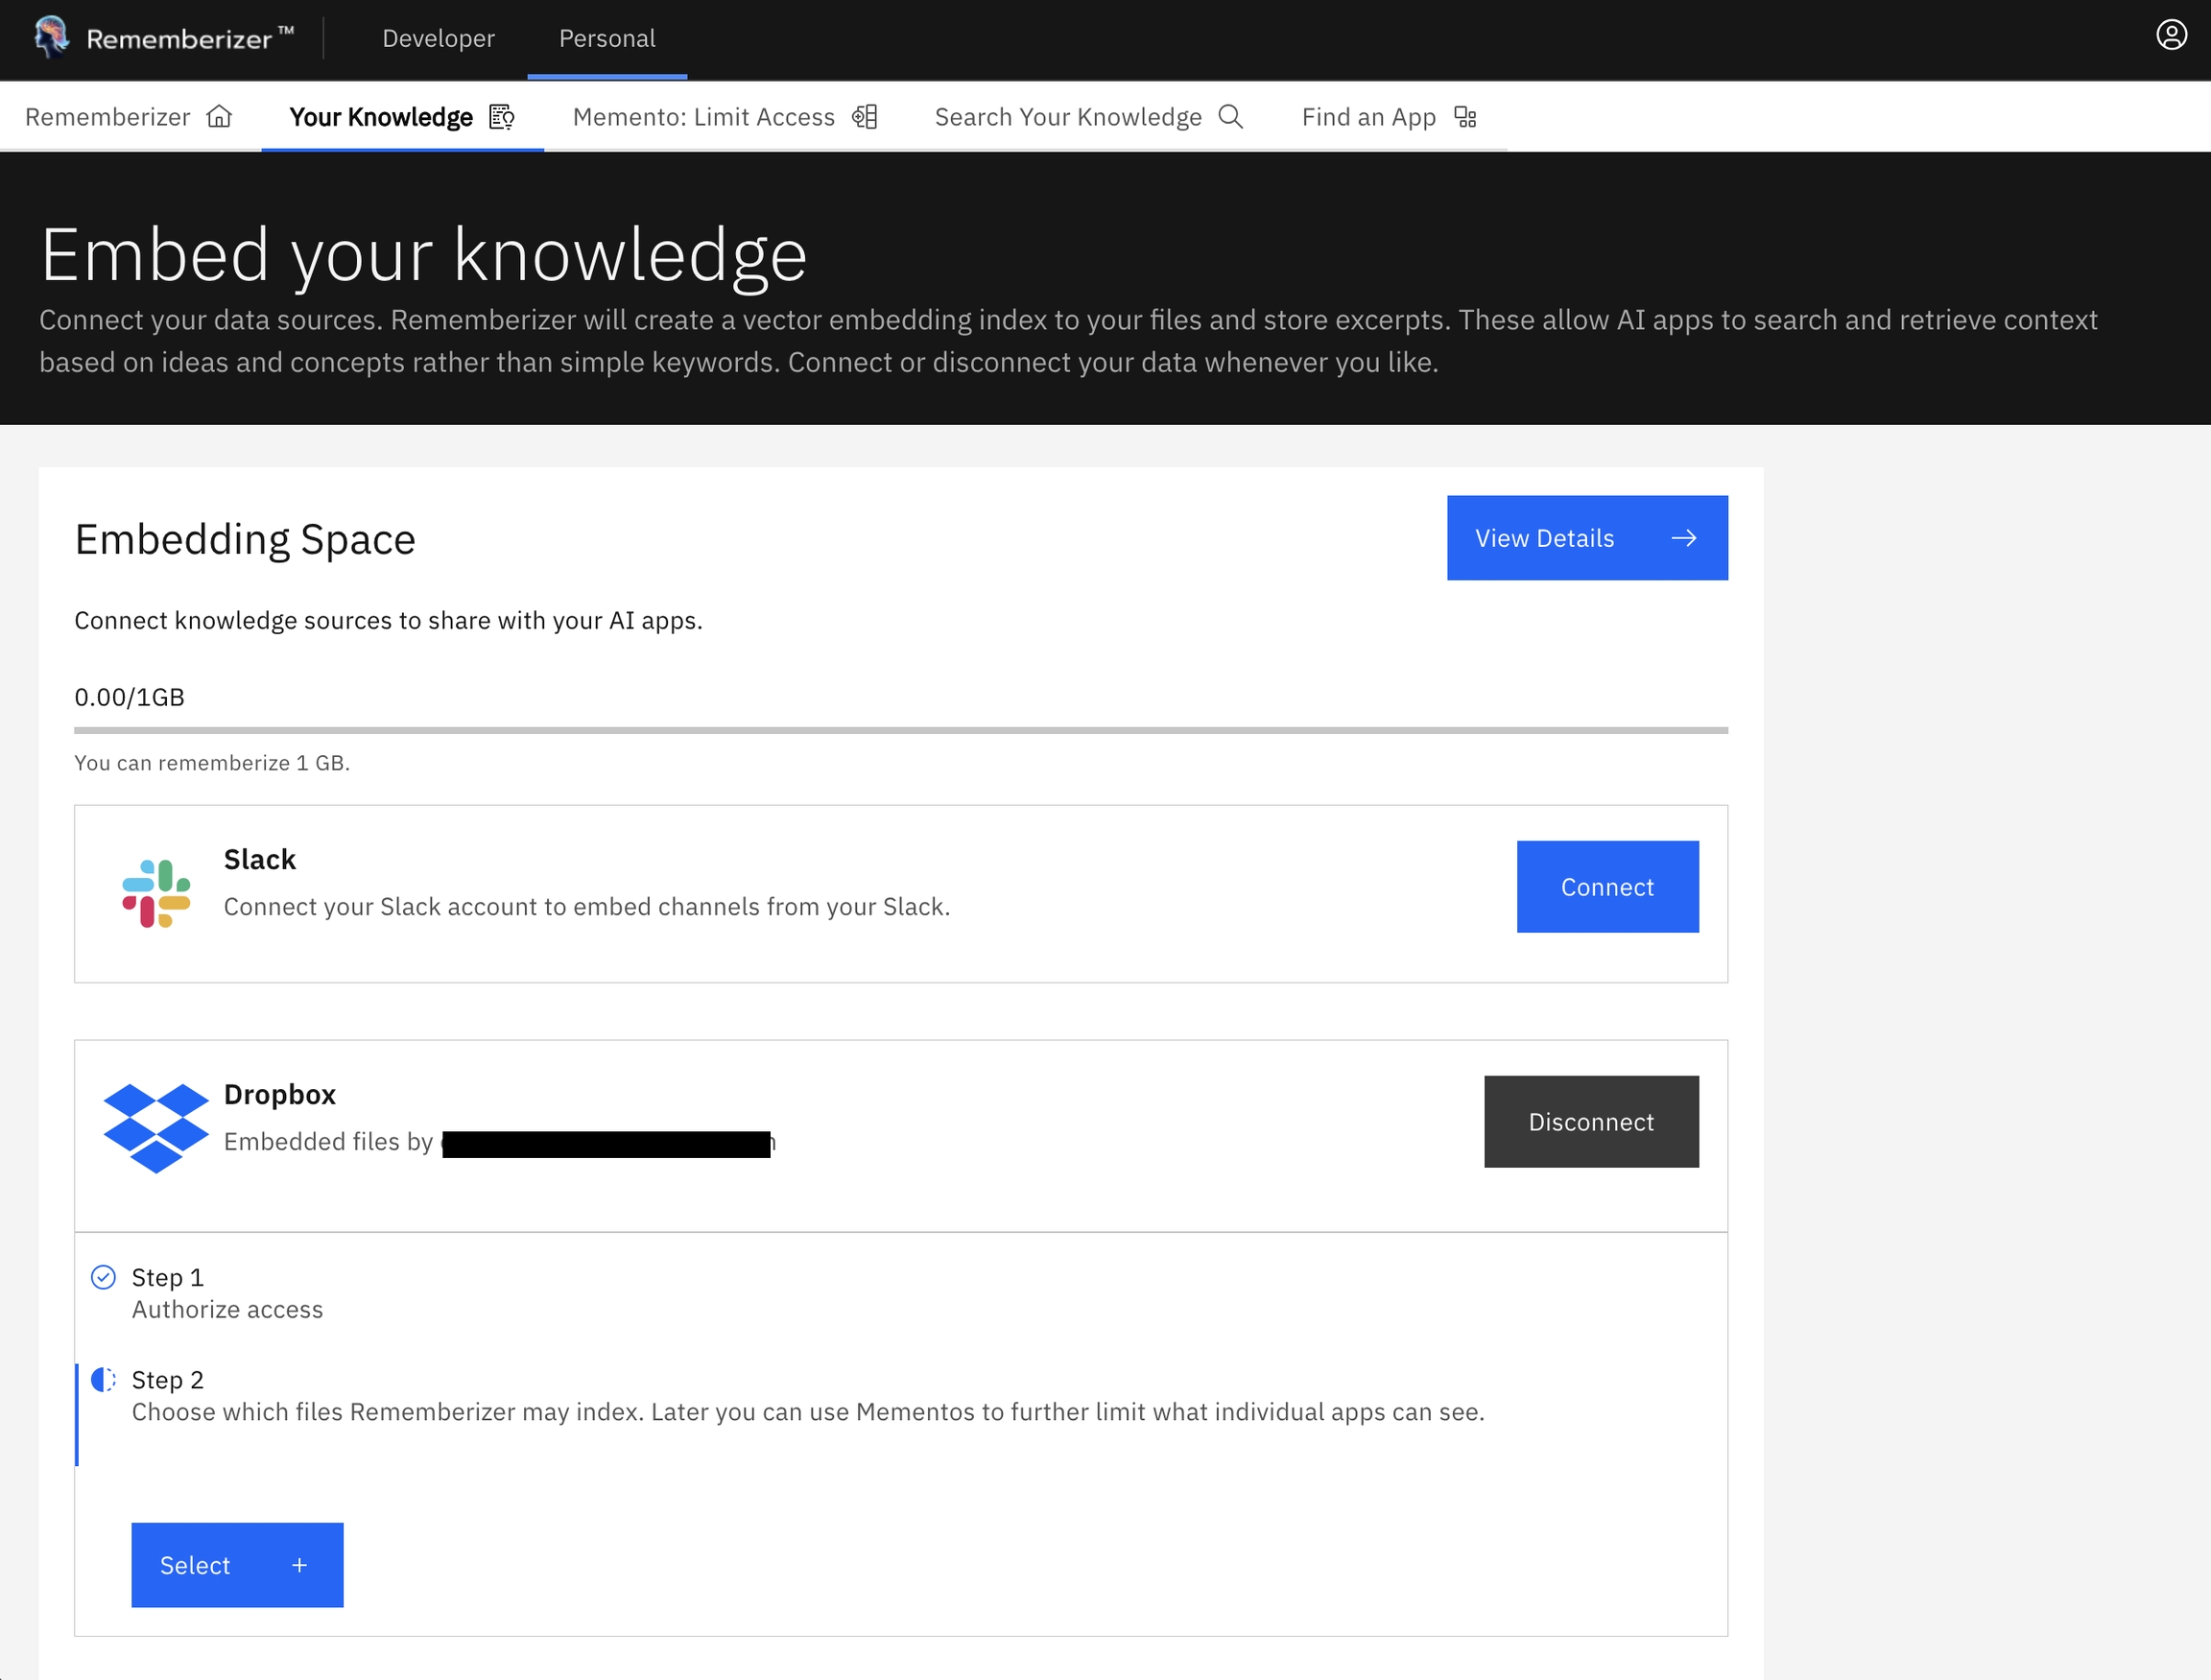Click the Find an App grid icon

point(1465,117)
